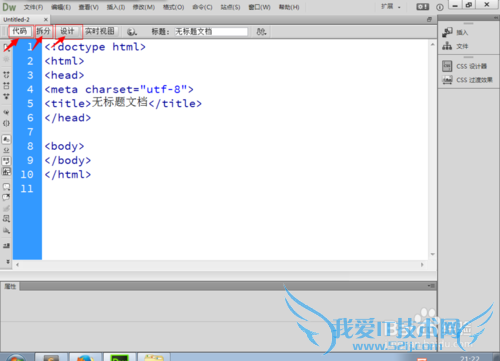Open the 修改(M) menu
Viewport: 500px width, 361px height.
pos(144,7)
